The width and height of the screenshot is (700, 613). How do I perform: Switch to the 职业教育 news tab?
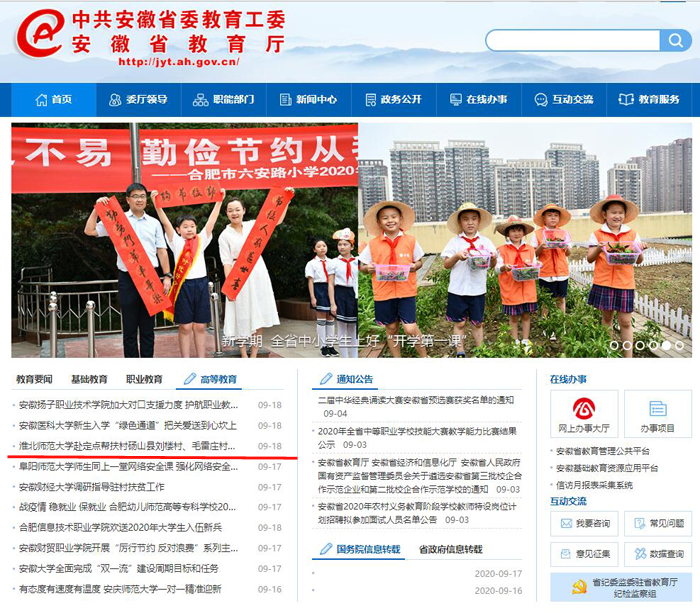[x=144, y=379]
